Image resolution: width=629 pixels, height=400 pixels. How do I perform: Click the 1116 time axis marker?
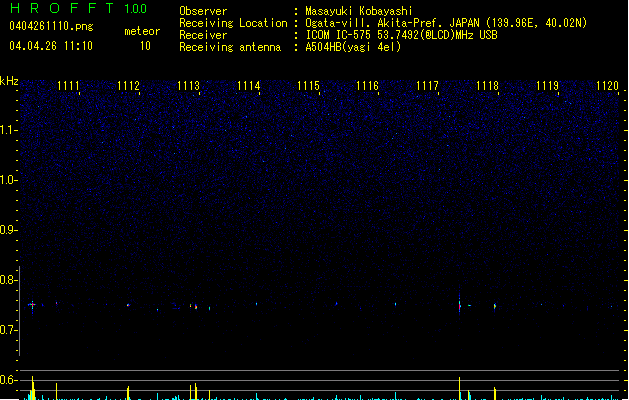tap(367, 86)
